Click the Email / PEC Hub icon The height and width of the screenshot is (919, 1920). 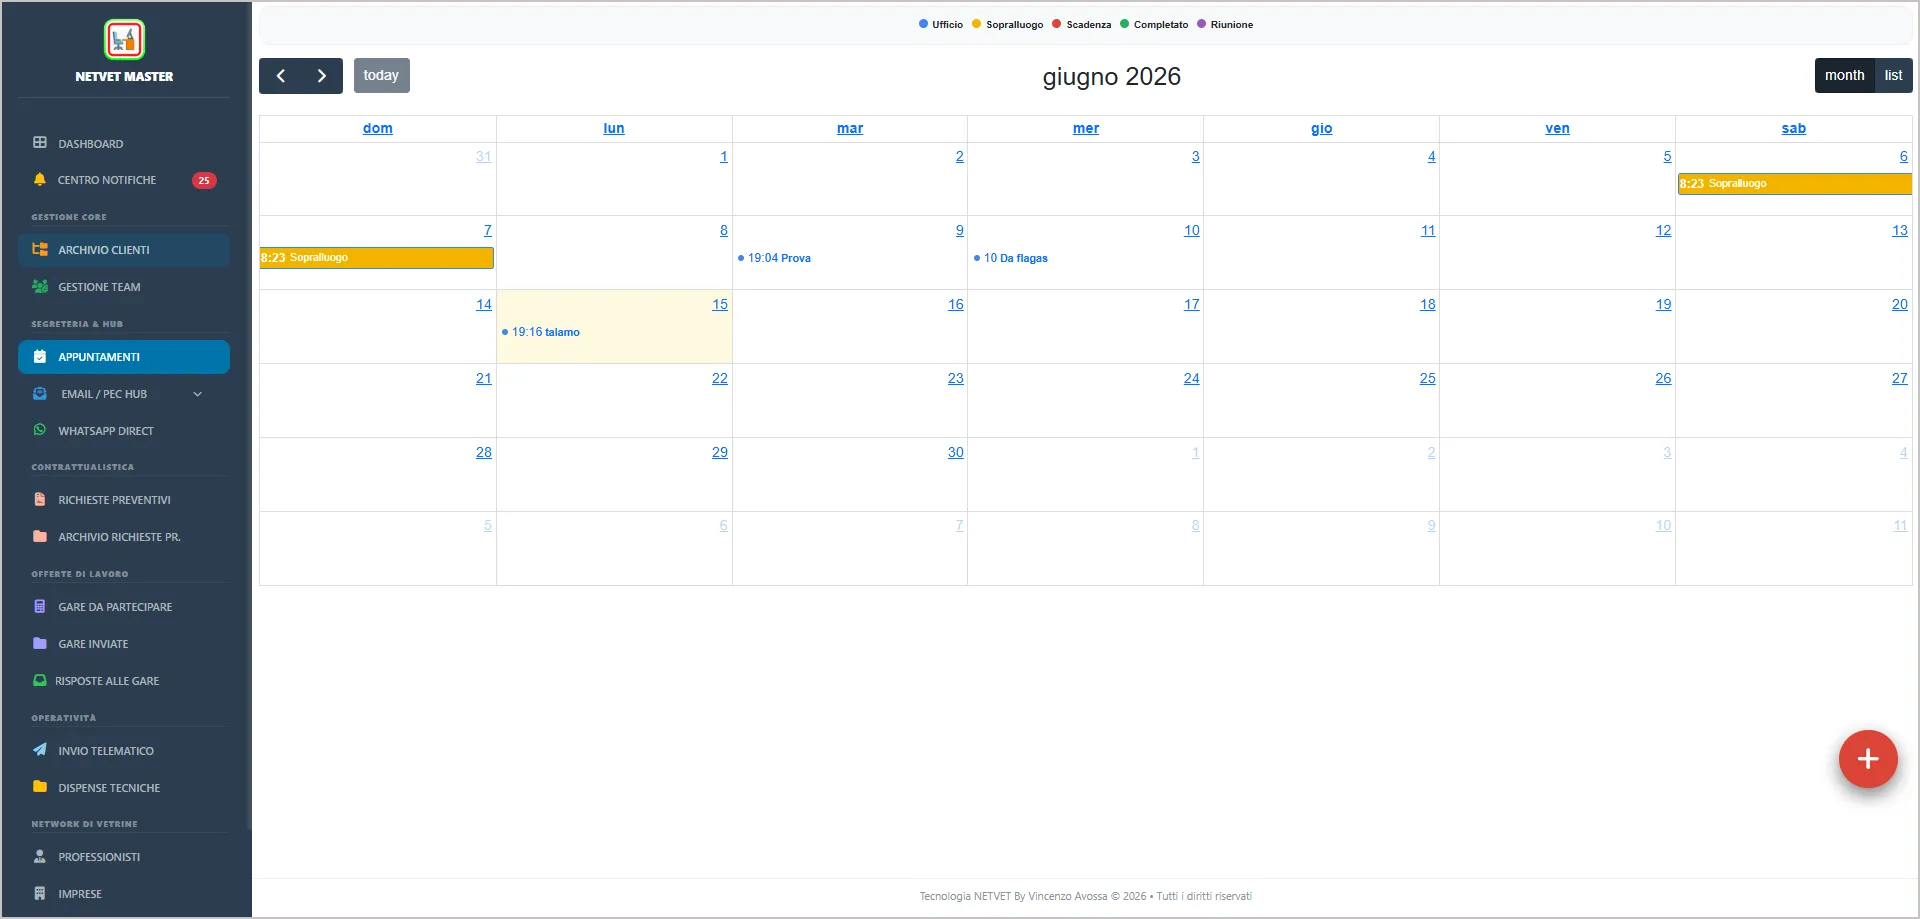pyautogui.click(x=40, y=394)
